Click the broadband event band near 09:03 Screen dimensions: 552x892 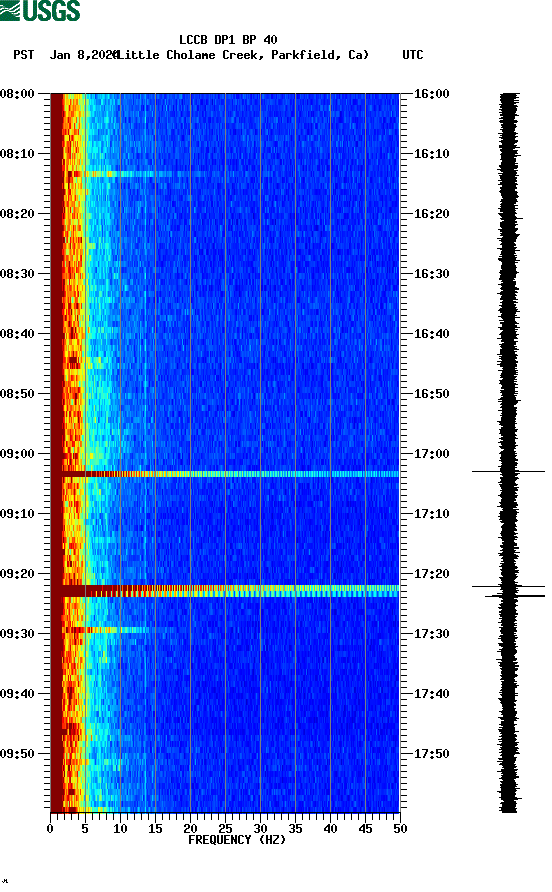[x=225, y=474]
